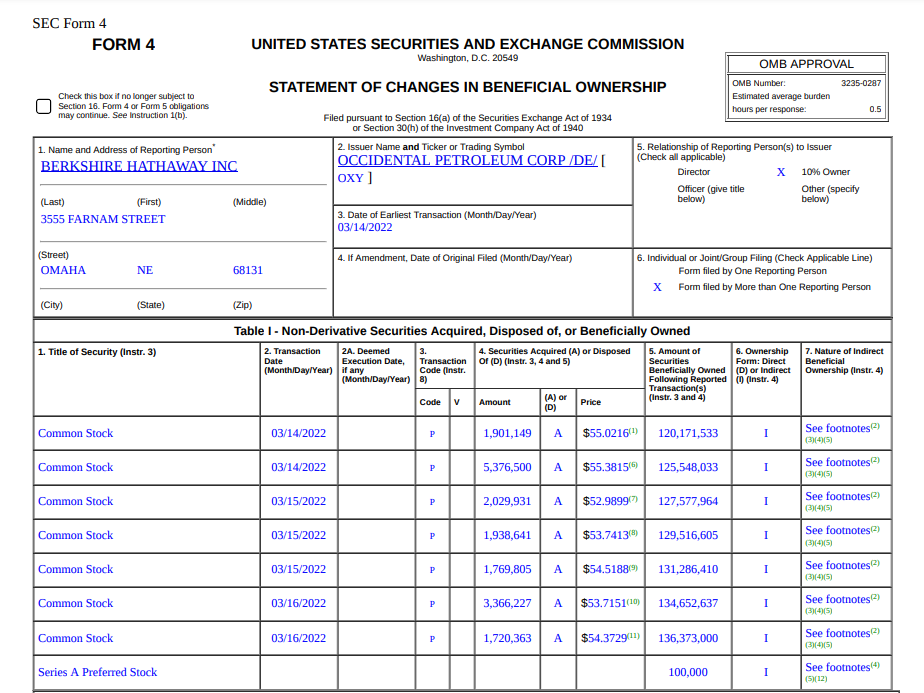Click the OMB APPROVAL box heading

tap(806, 64)
